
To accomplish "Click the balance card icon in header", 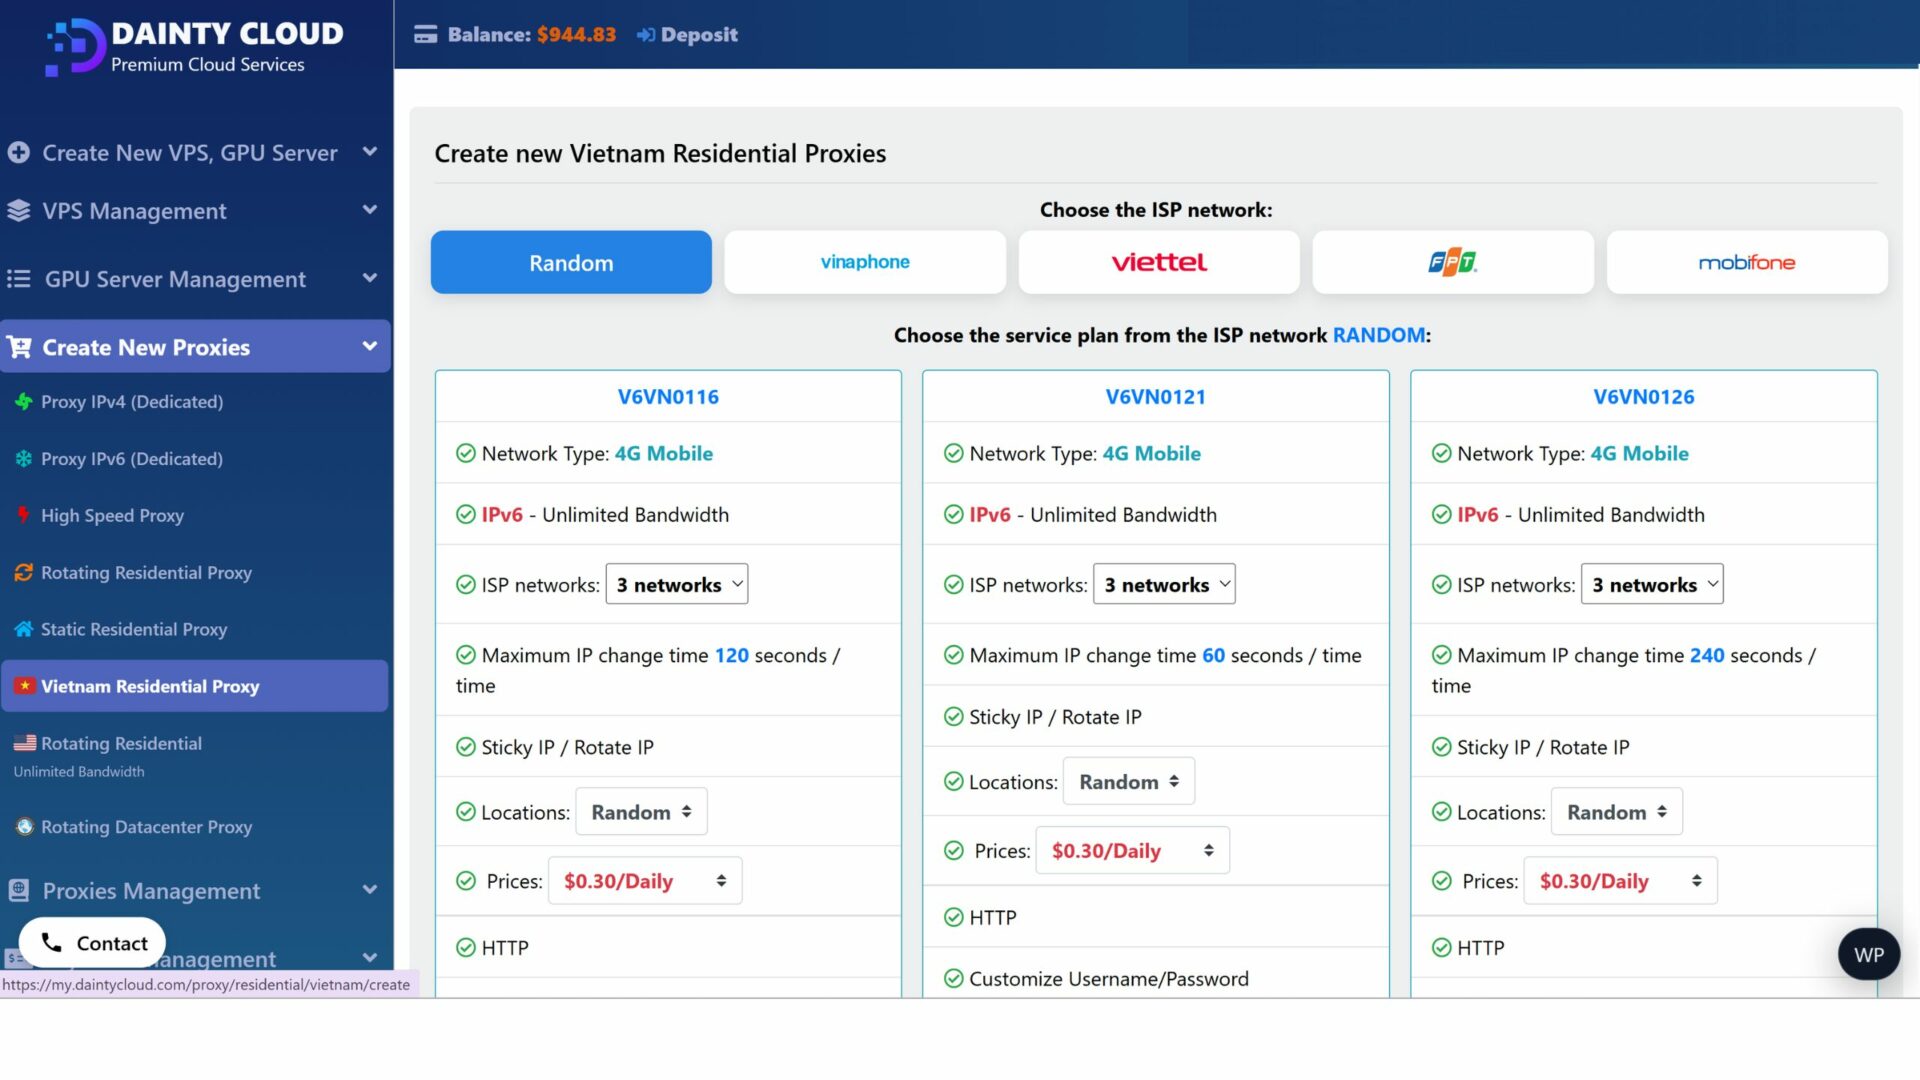I will click(x=426, y=35).
